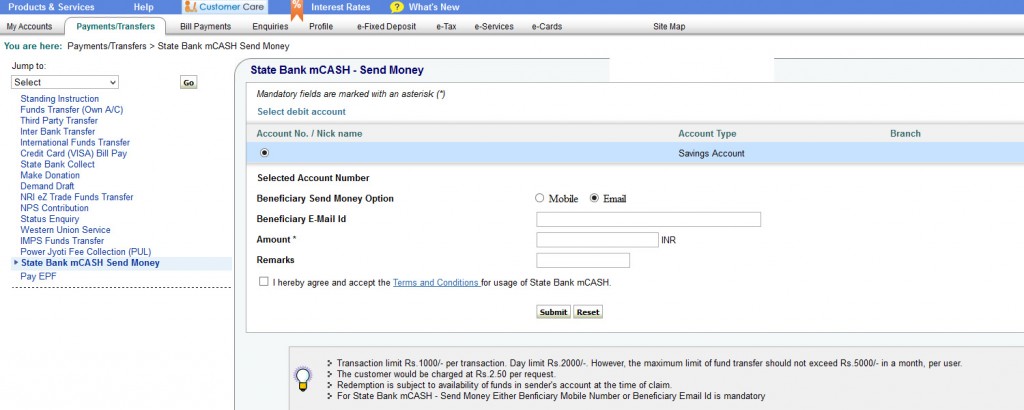Open Funds Transfer (Own A/C) link

[71, 110]
